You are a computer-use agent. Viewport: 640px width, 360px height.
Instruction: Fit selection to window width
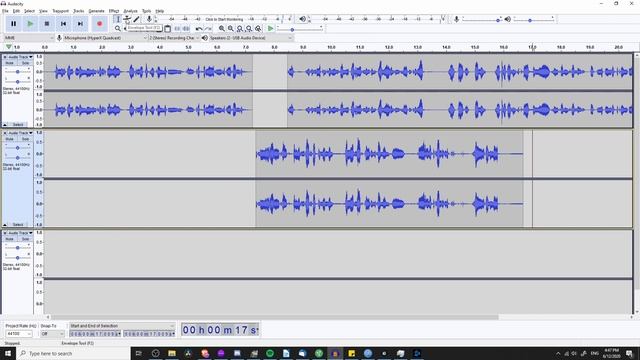click(x=240, y=29)
